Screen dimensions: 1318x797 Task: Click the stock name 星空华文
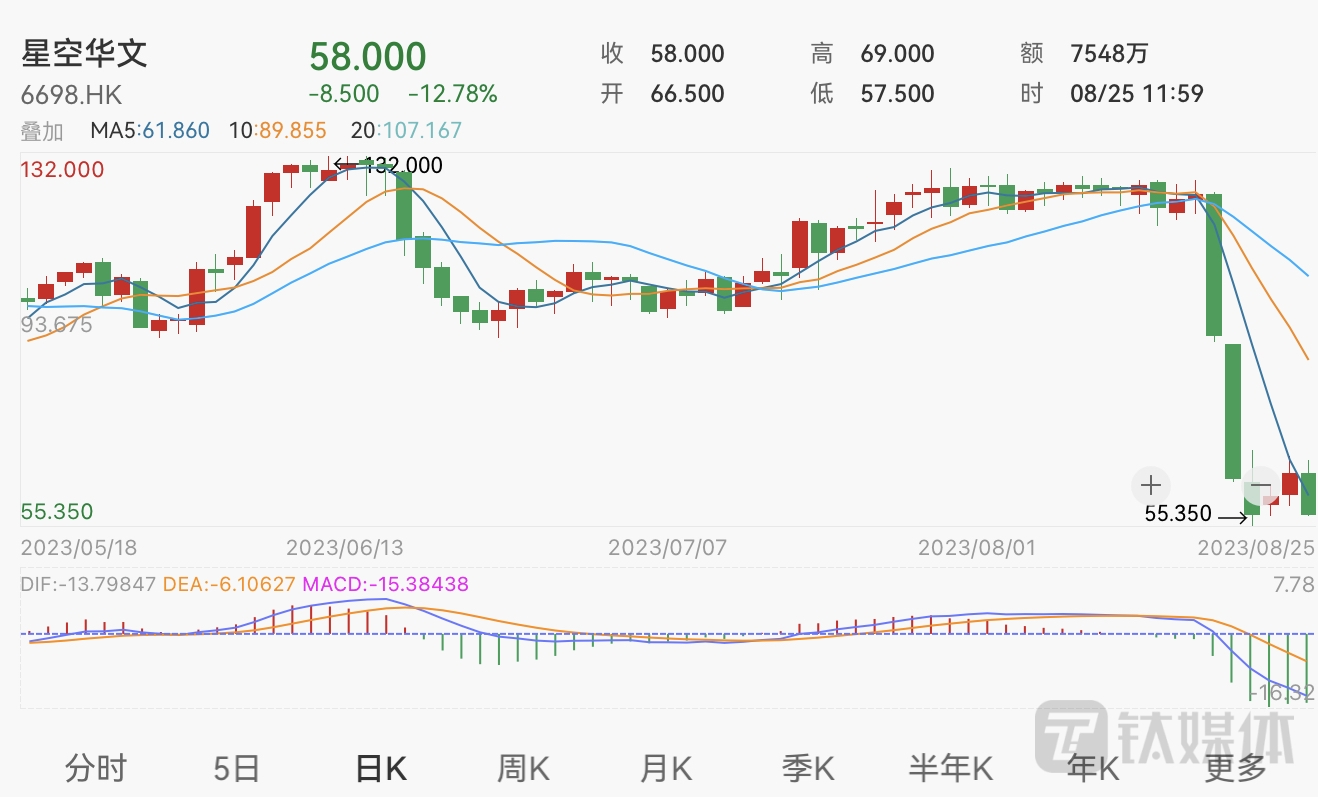84,53
